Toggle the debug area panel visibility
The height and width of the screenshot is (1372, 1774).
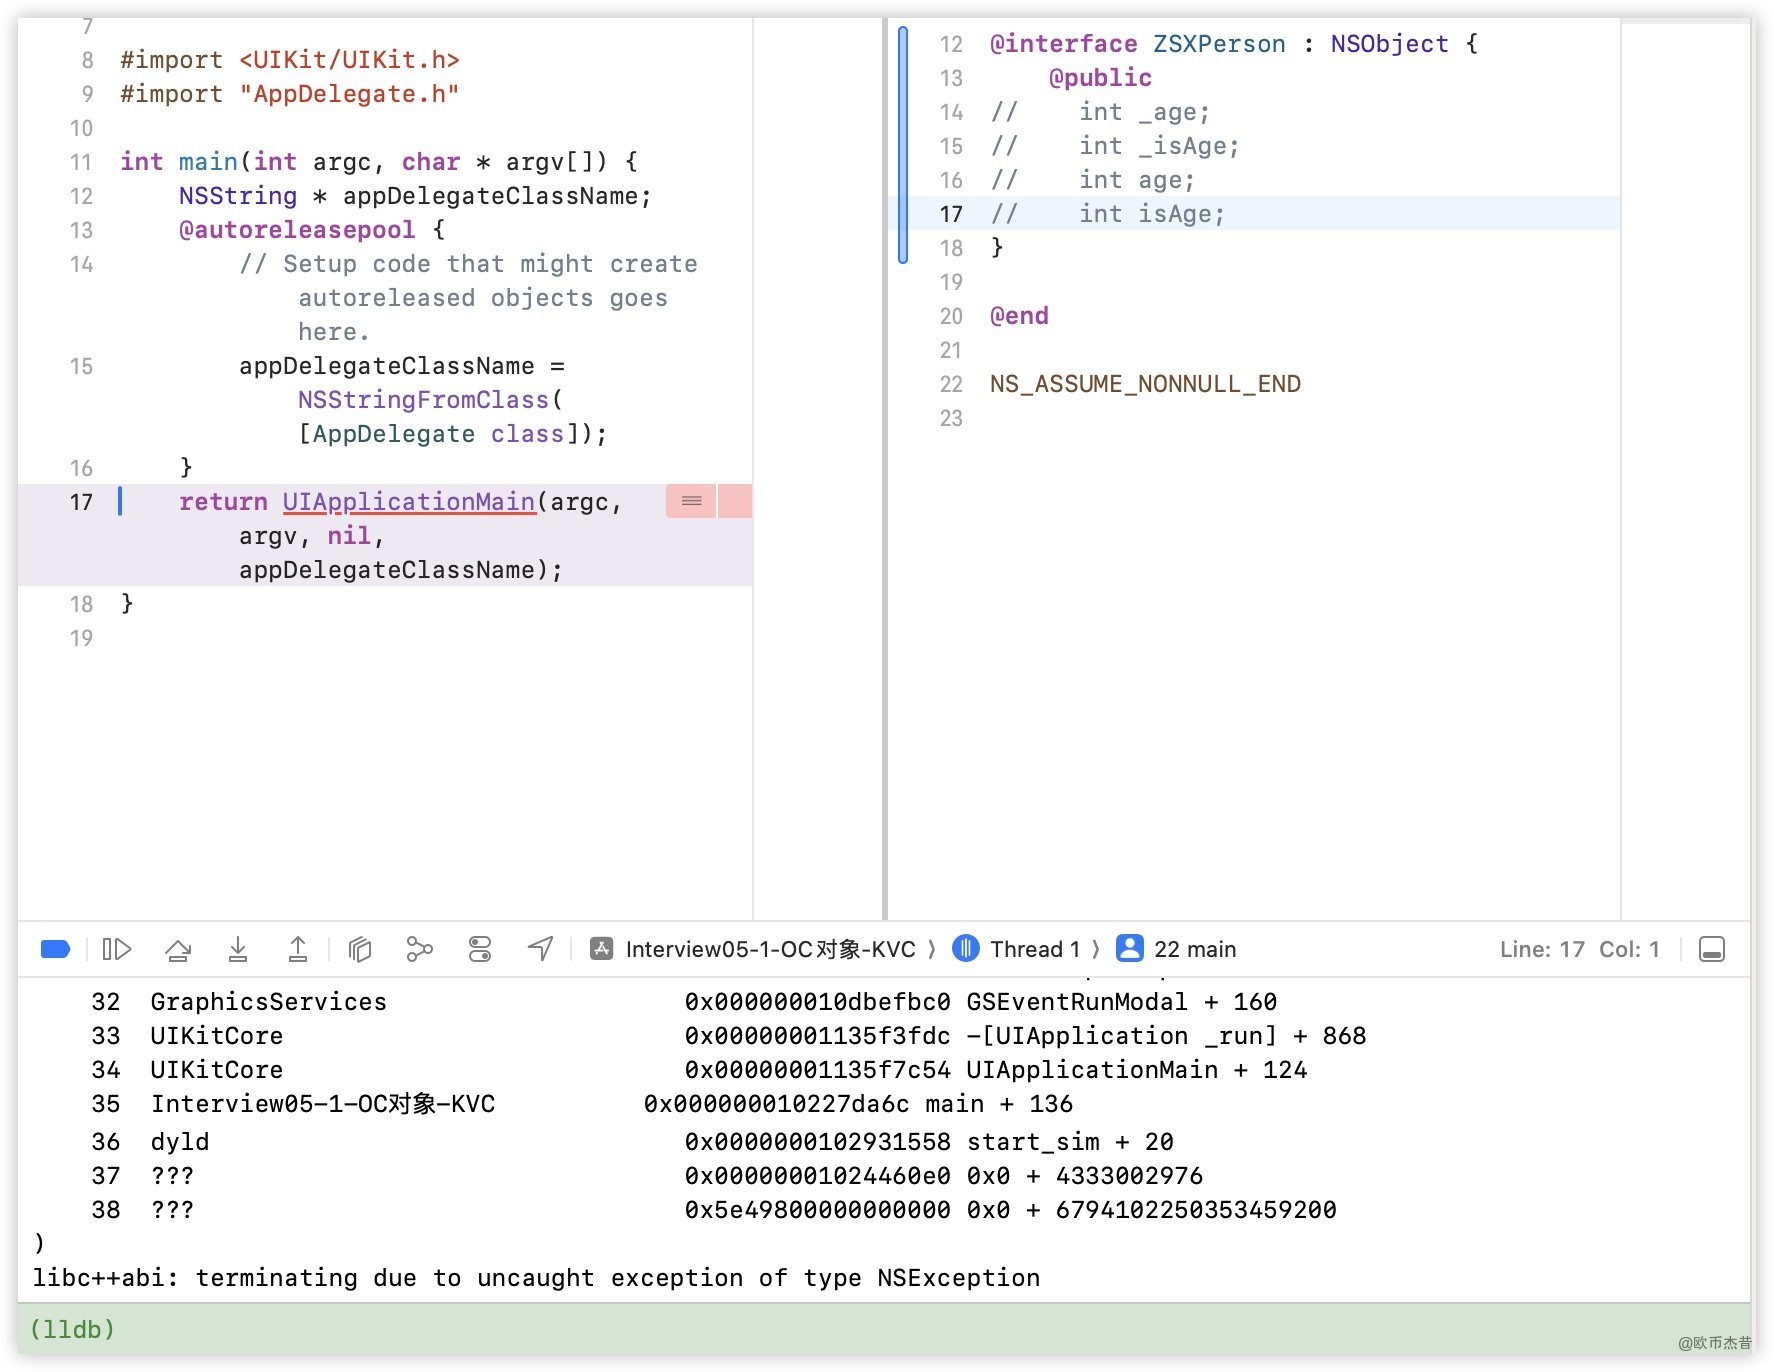point(1711,949)
